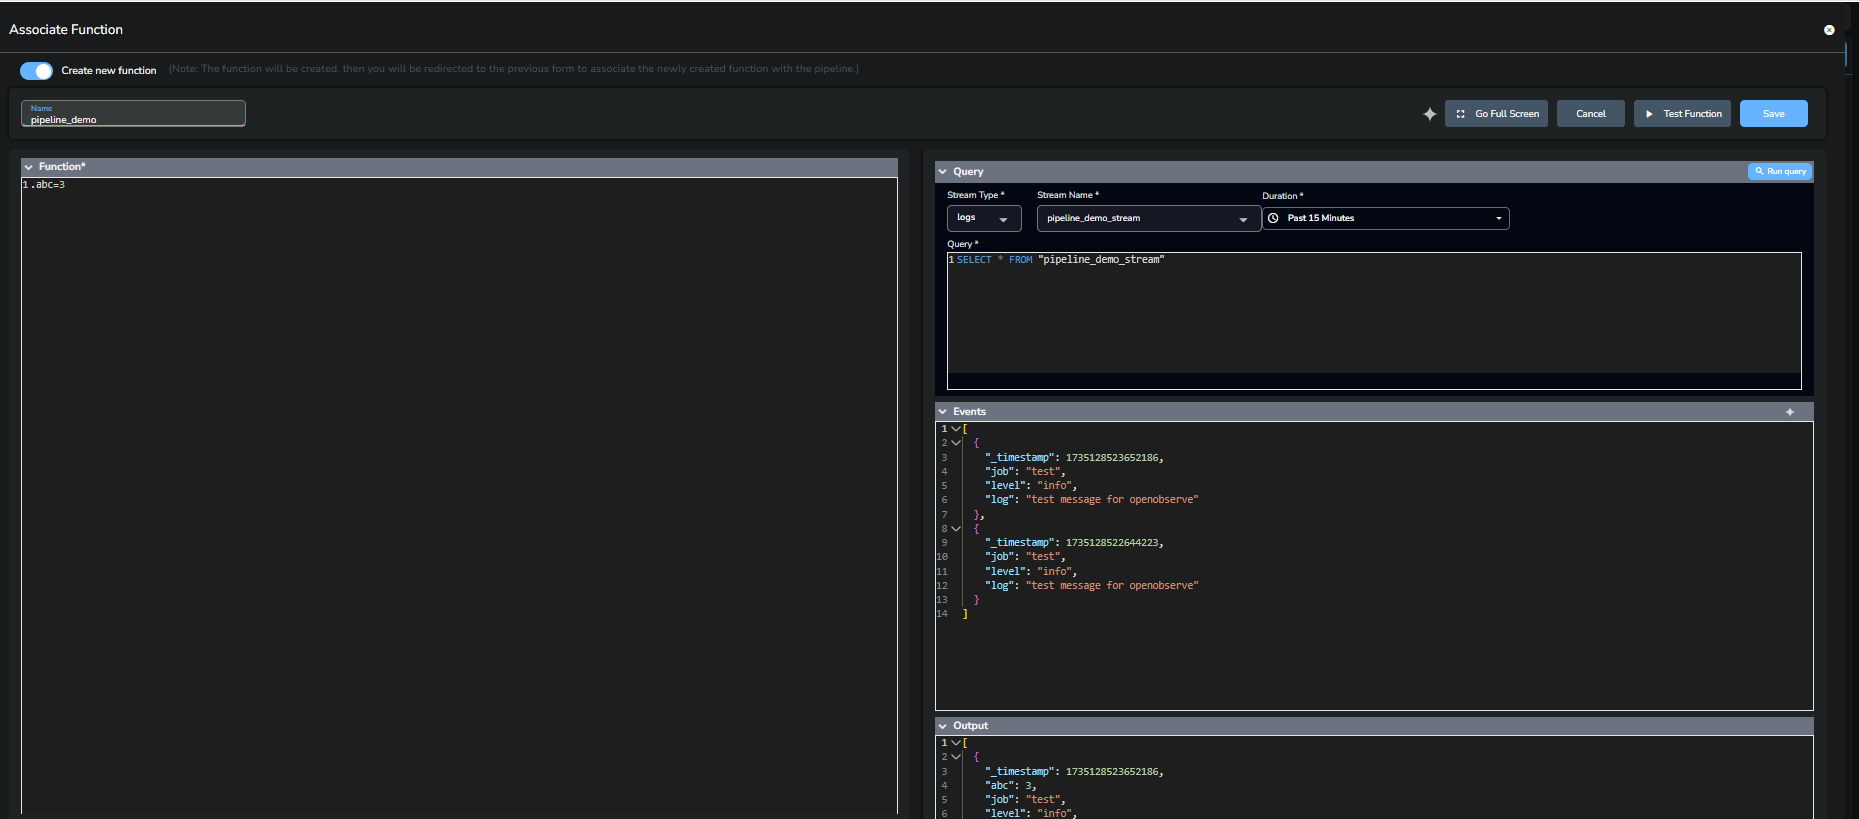Toggle the Create new function switch

pos(36,71)
